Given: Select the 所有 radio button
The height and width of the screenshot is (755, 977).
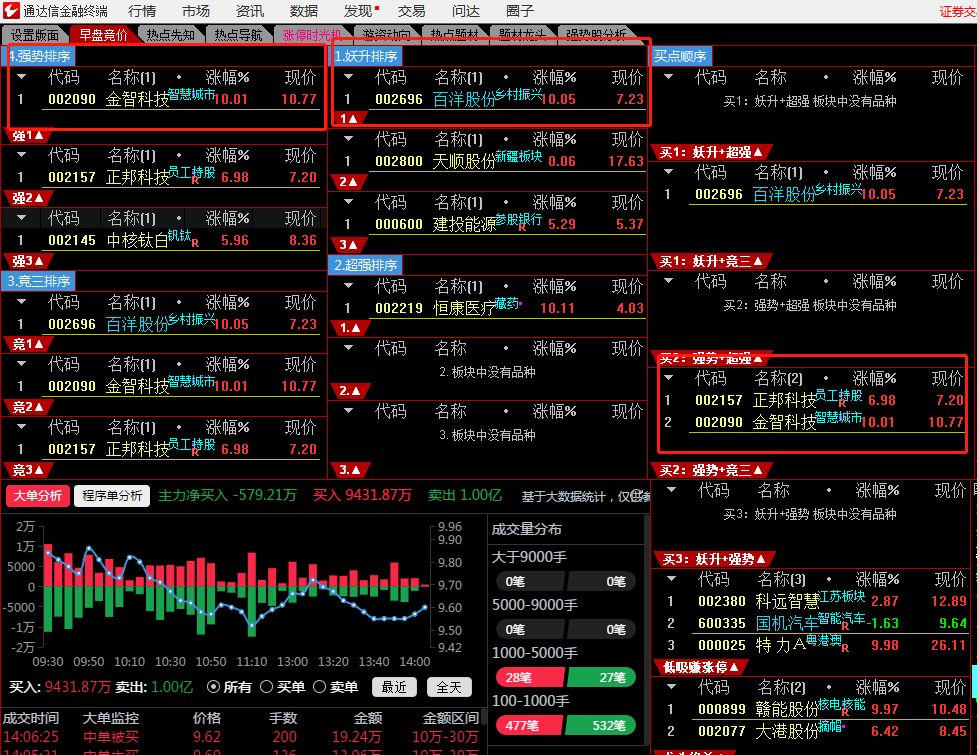Looking at the screenshot, I should tap(213, 687).
